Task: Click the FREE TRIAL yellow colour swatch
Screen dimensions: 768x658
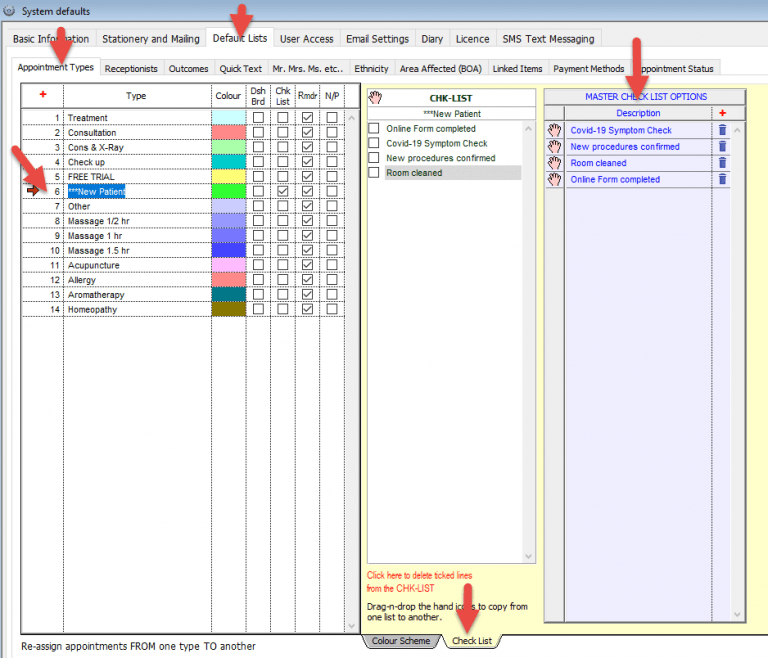Action: click(229, 176)
